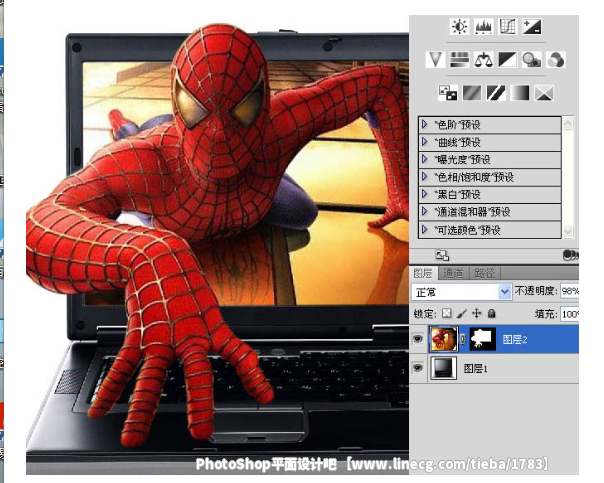604x483 pixels.
Task: Click the 填充 fill value field
Action: point(569,314)
